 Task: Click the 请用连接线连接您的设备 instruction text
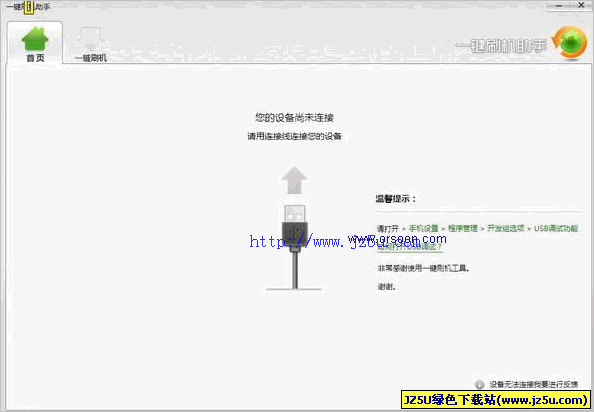(x=294, y=136)
